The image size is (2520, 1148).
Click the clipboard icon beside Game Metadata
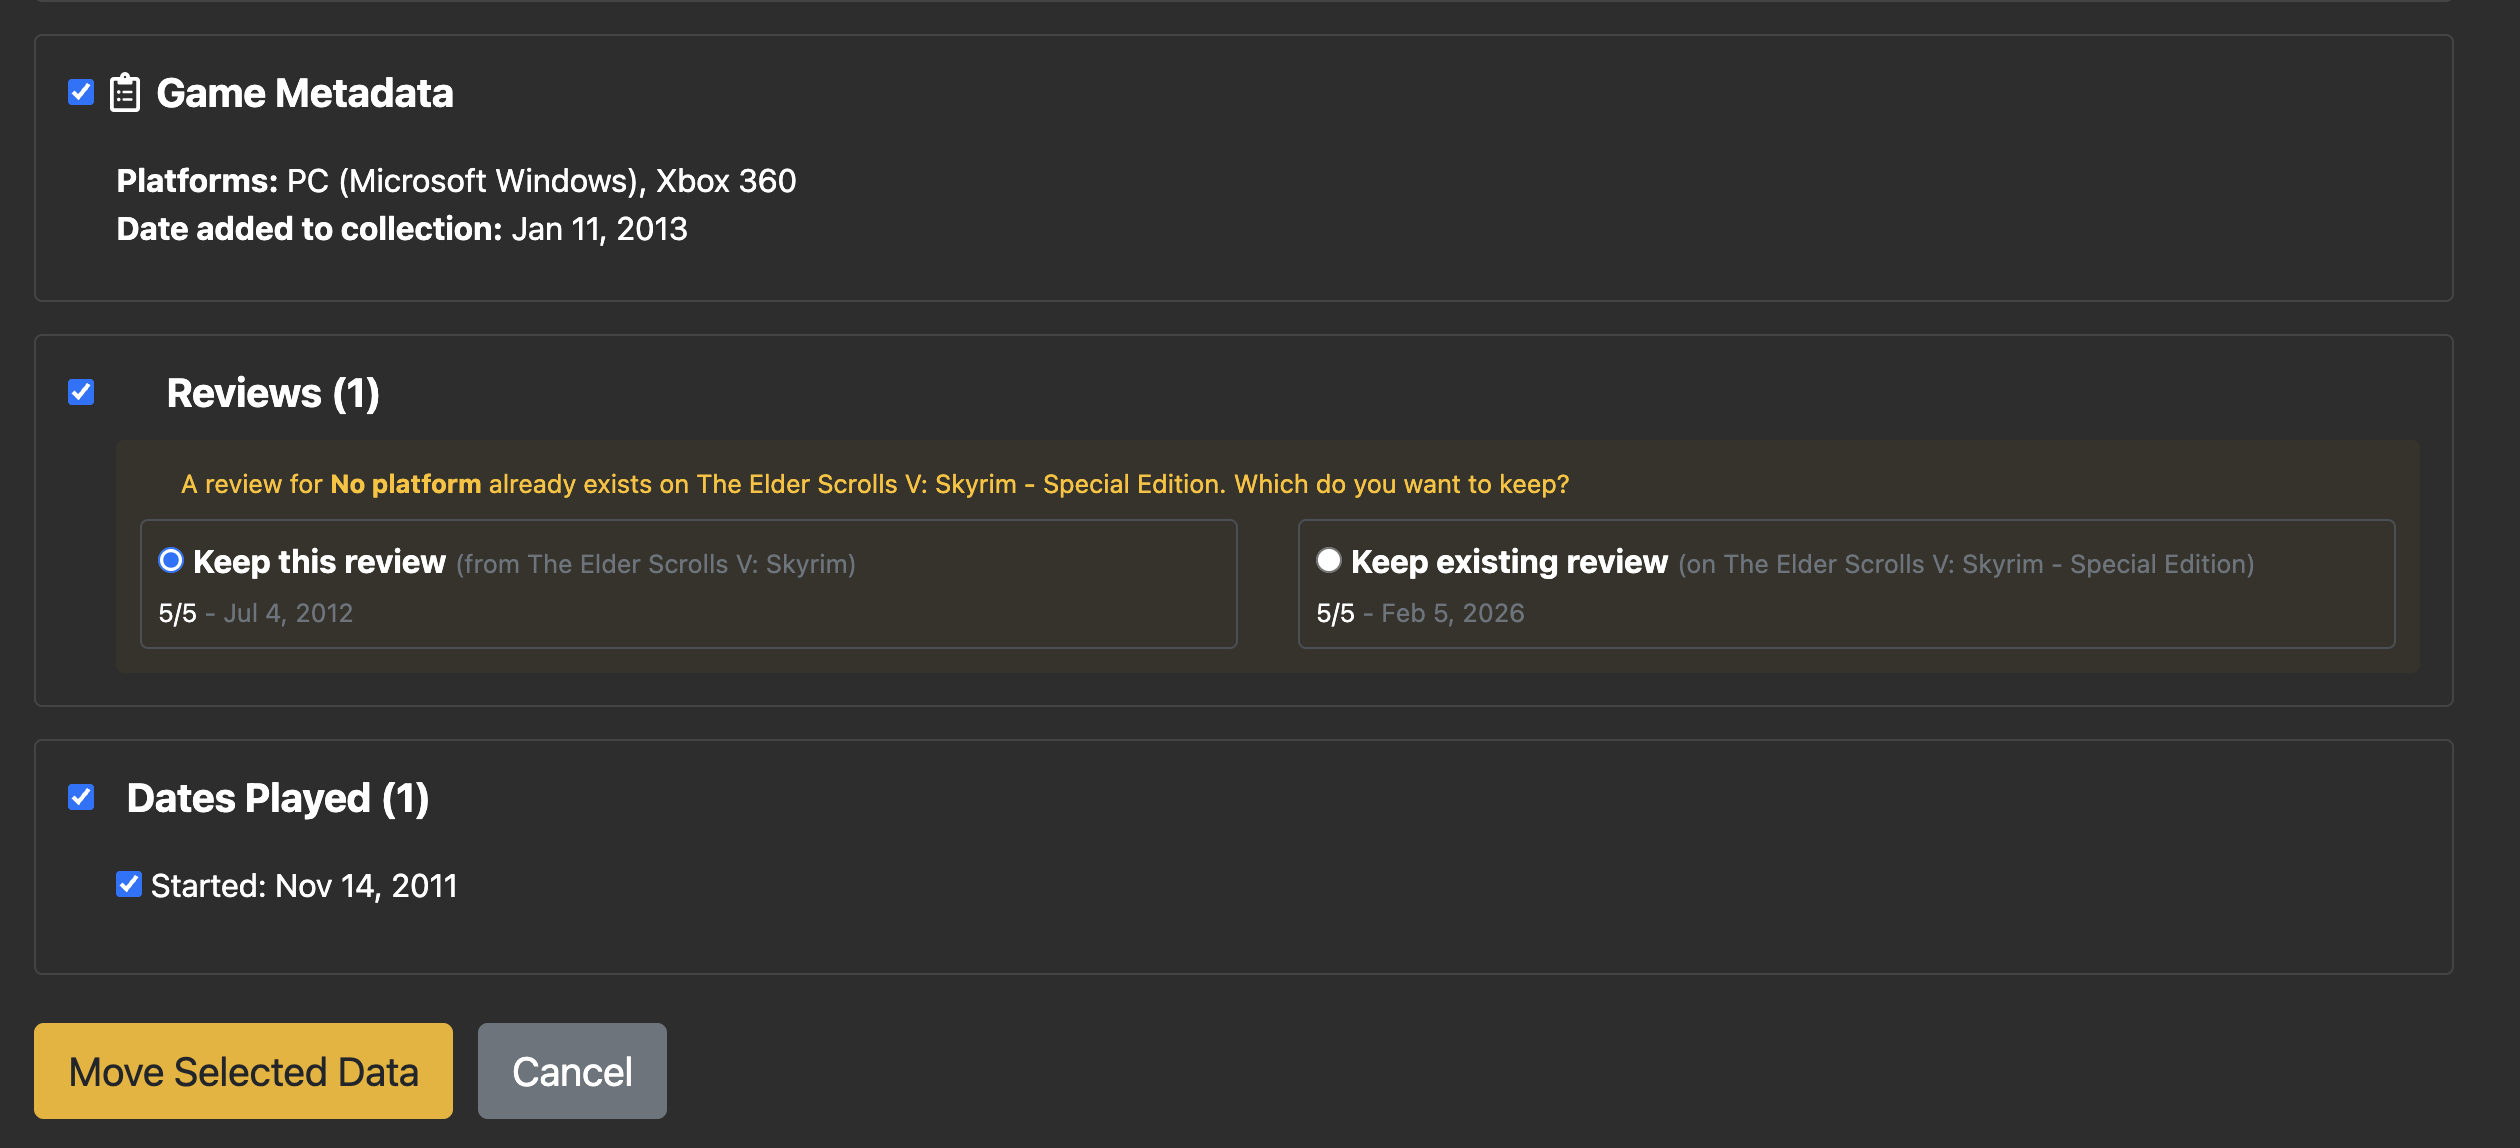[x=124, y=93]
